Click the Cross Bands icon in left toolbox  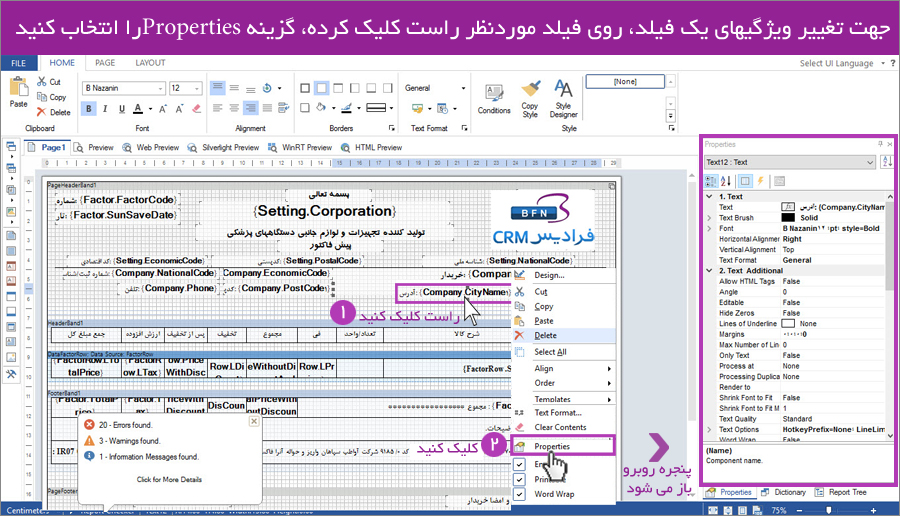[x=11, y=168]
